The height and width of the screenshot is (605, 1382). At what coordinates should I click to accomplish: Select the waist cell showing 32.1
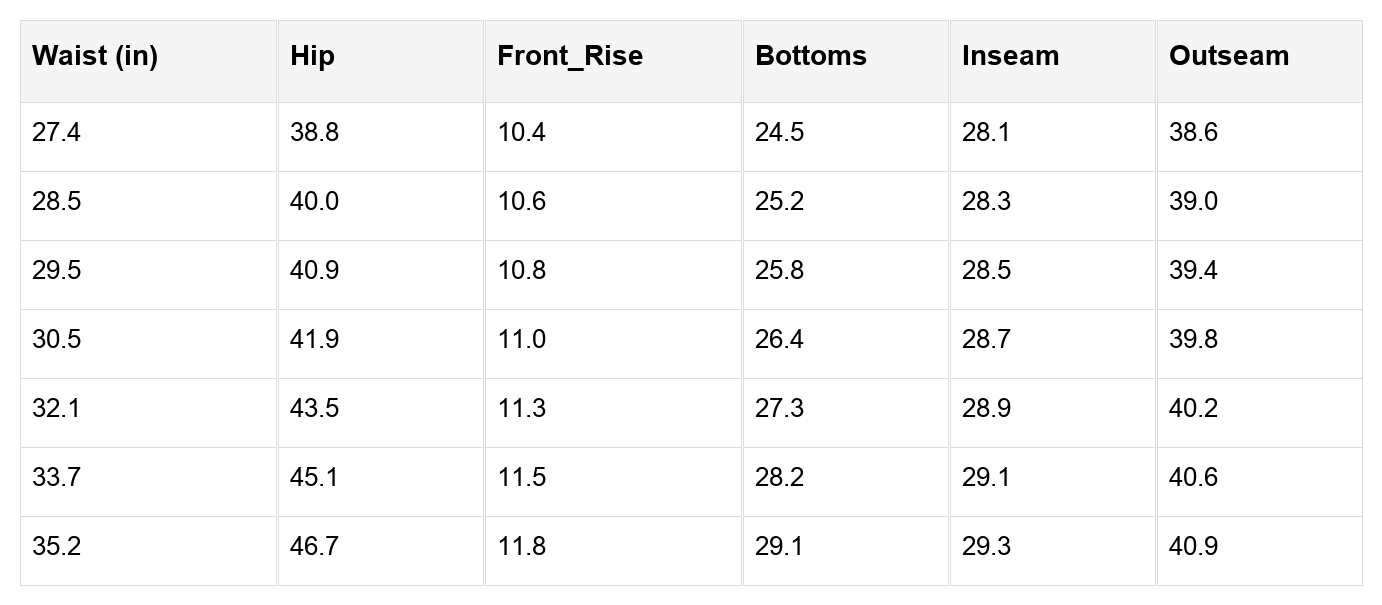[56, 409]
